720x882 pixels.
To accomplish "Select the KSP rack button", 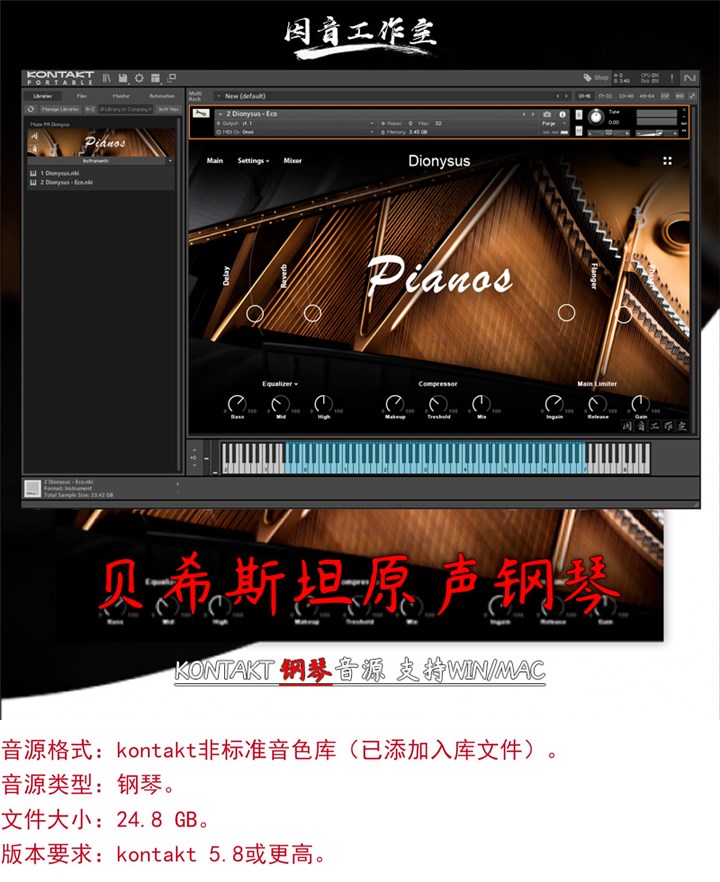I will click(665, 96).
